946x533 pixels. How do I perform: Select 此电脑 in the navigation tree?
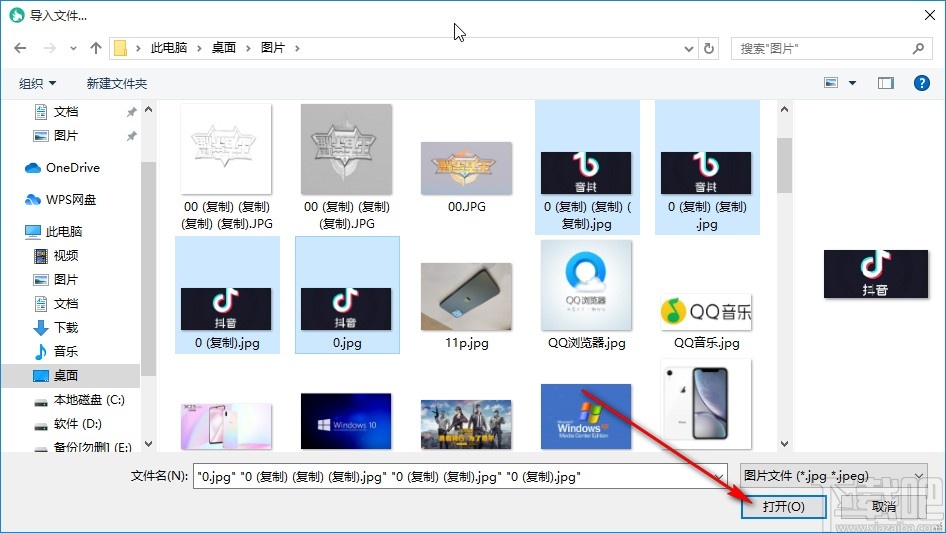click(54, 231)
